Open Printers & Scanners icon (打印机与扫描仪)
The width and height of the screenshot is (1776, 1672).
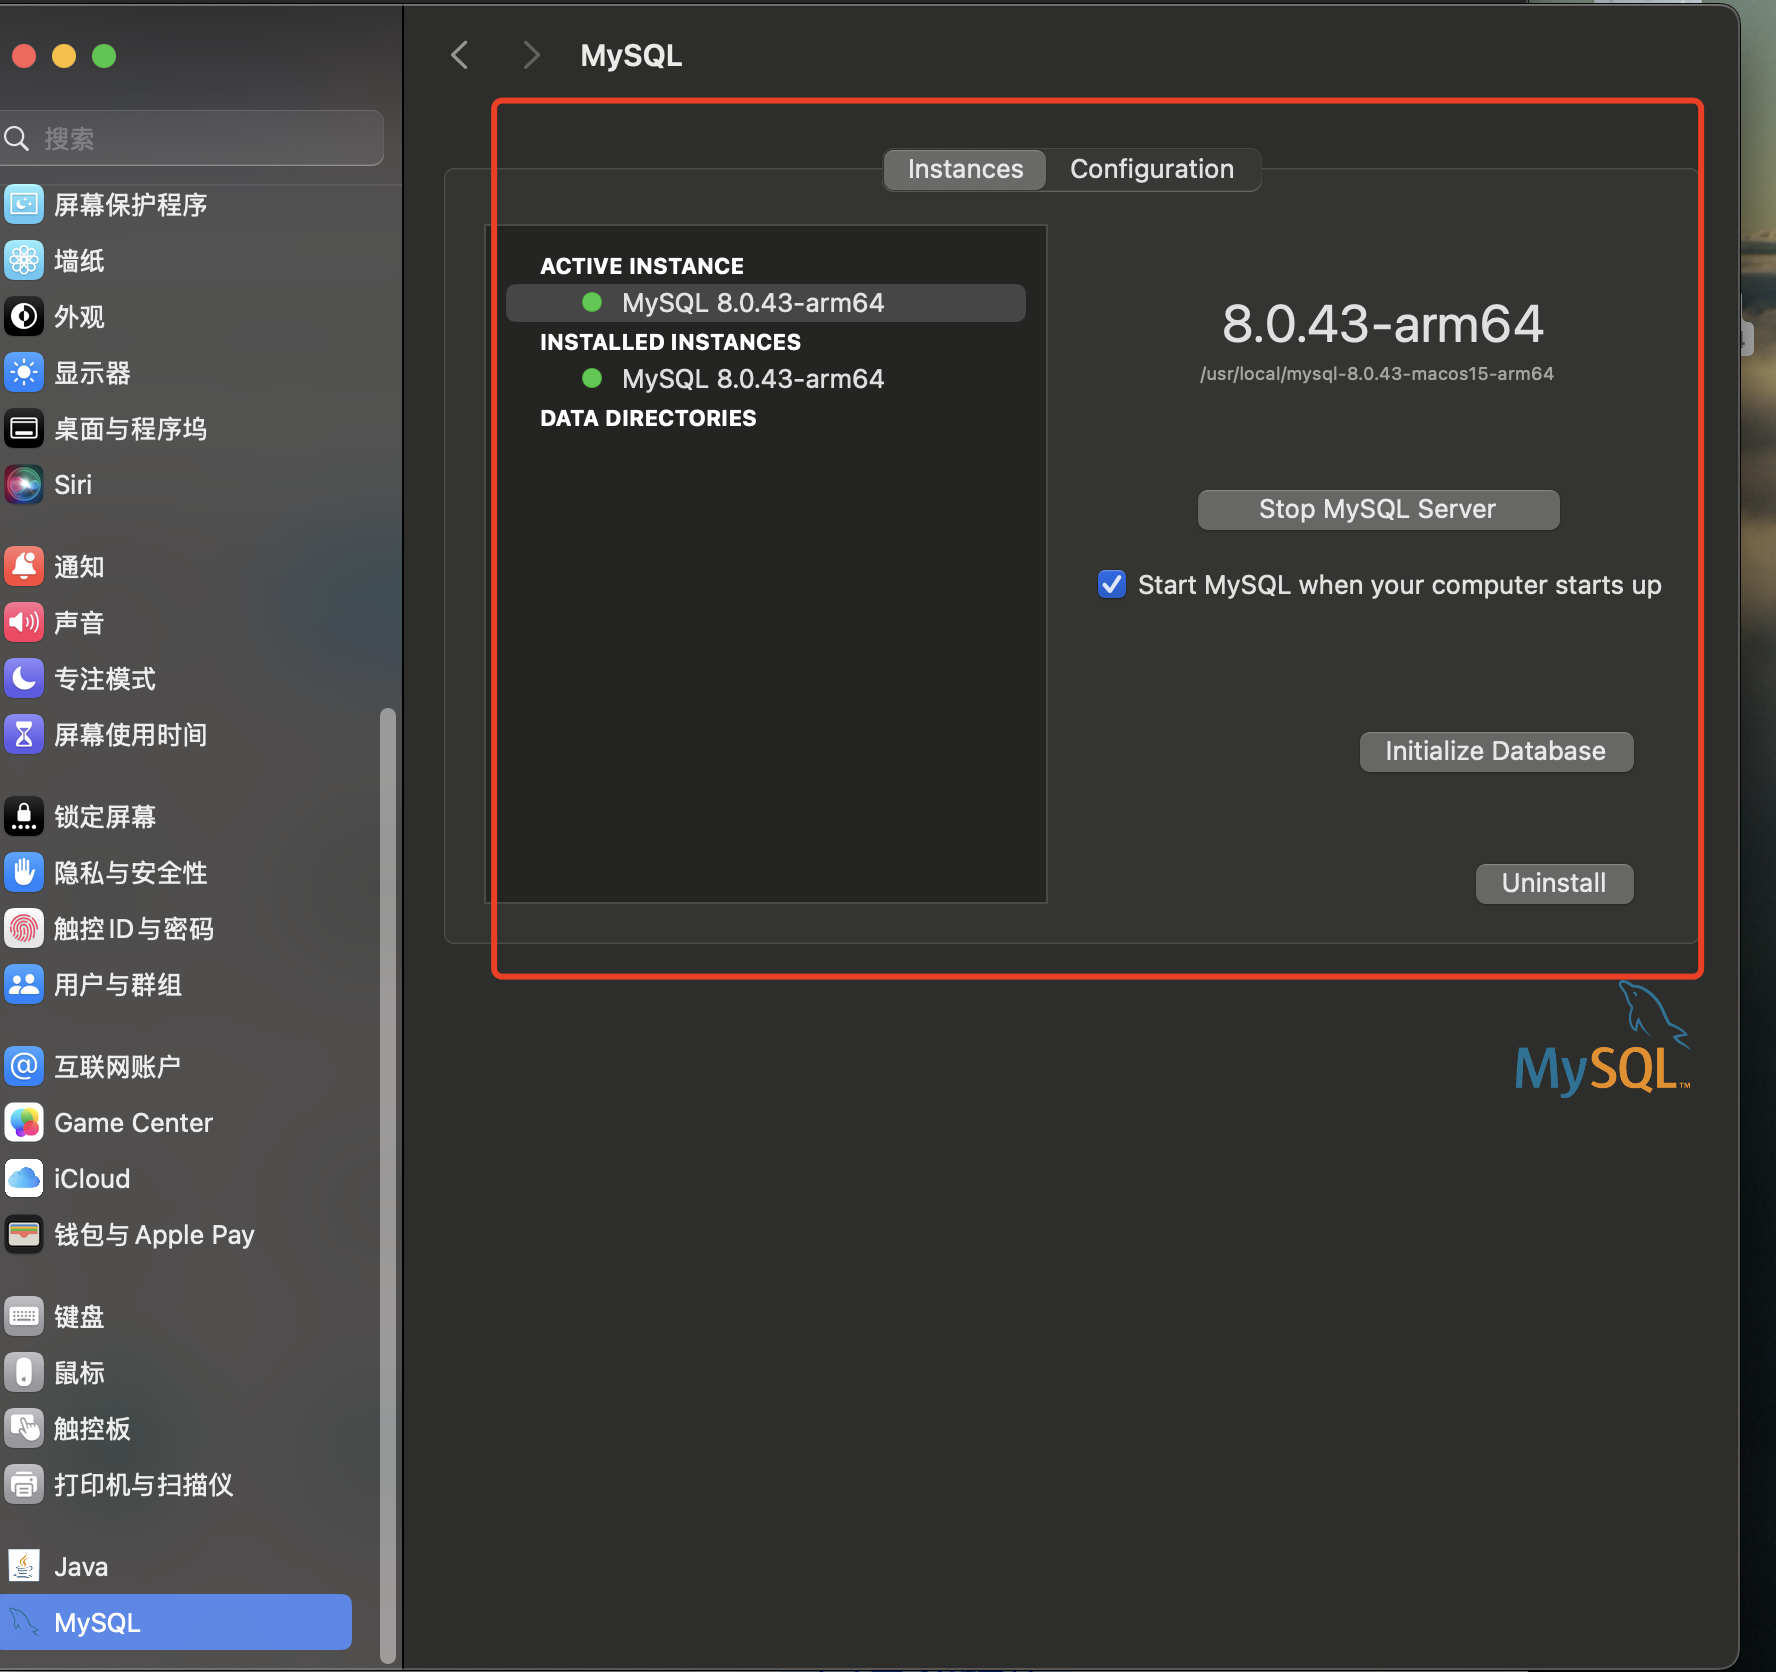[x=24, y=1485]
